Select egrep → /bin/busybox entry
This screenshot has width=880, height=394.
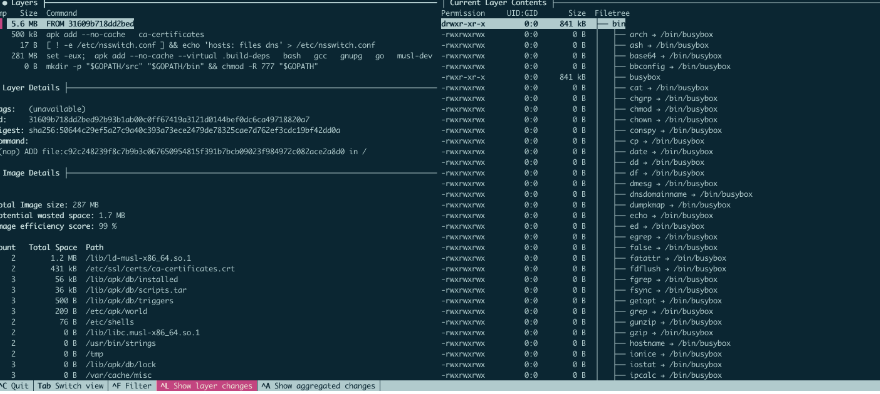673,237
